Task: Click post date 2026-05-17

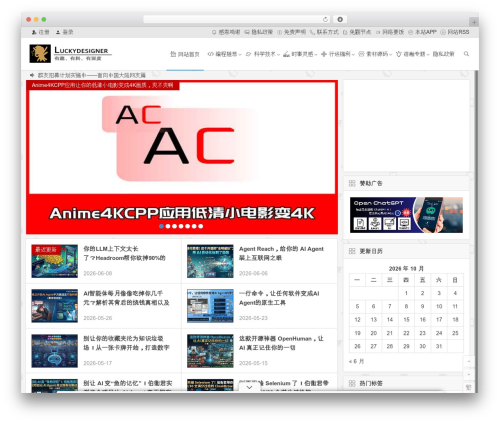Action: pyautogui.click(x=98, y=363)
